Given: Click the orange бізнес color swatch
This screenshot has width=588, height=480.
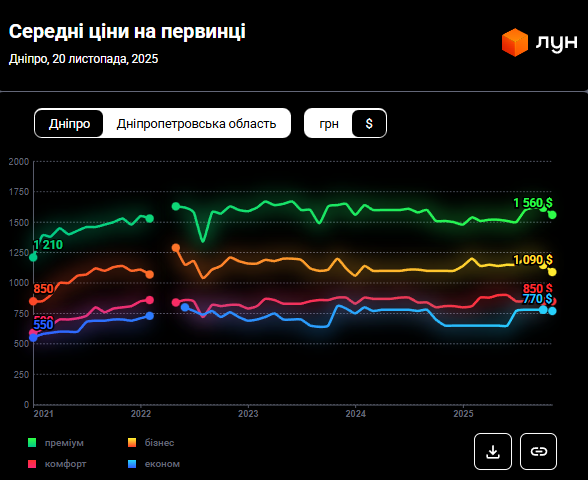Looking at the screenshot, I should tap(132, 443).
